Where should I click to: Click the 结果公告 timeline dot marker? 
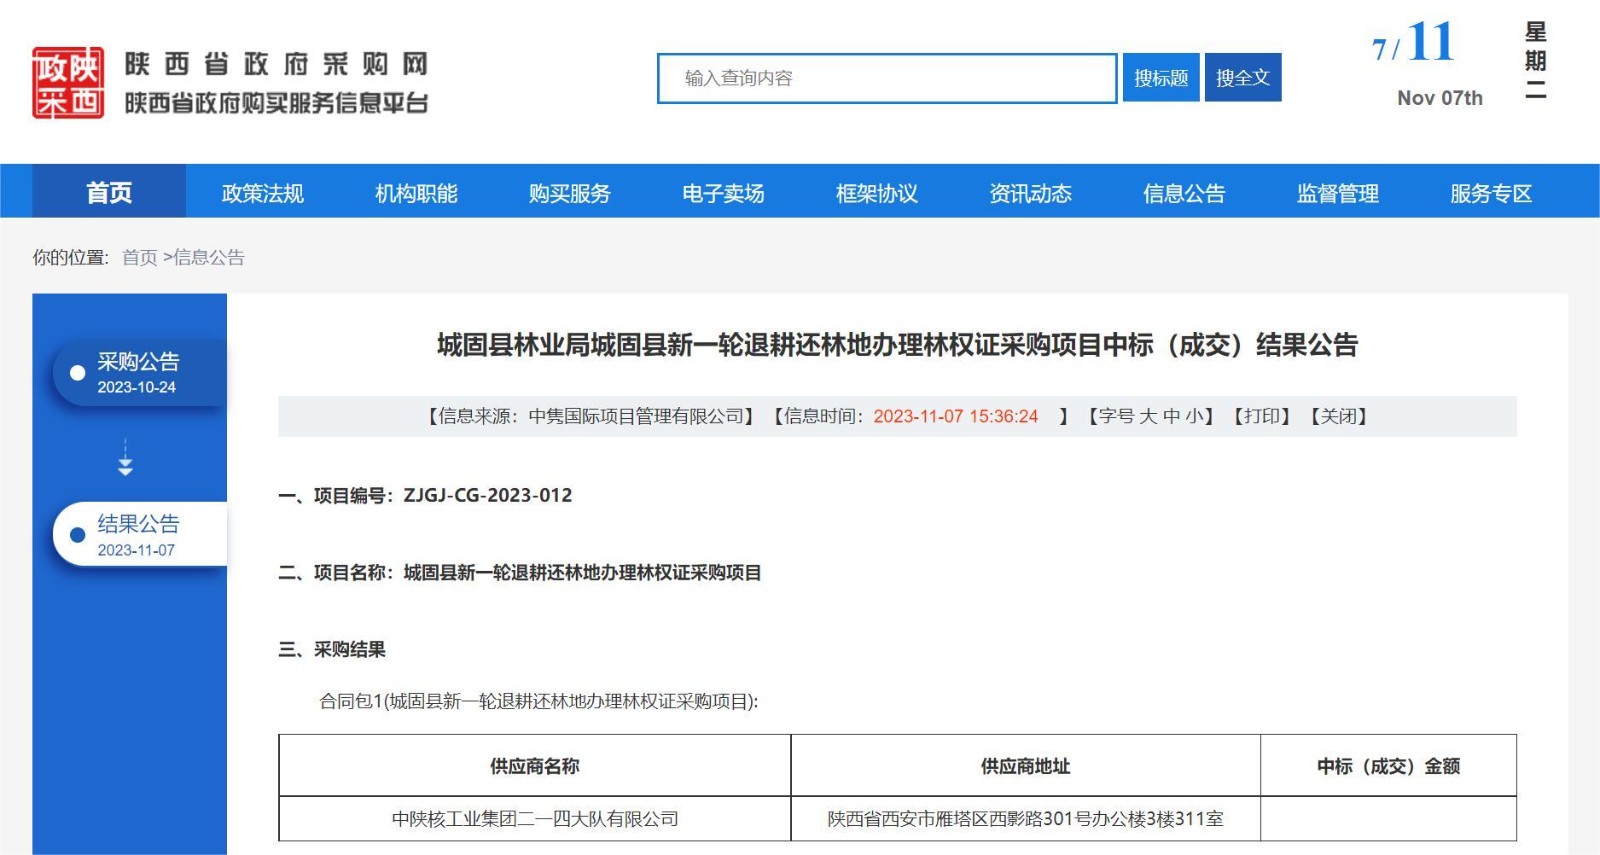[77, 535]
